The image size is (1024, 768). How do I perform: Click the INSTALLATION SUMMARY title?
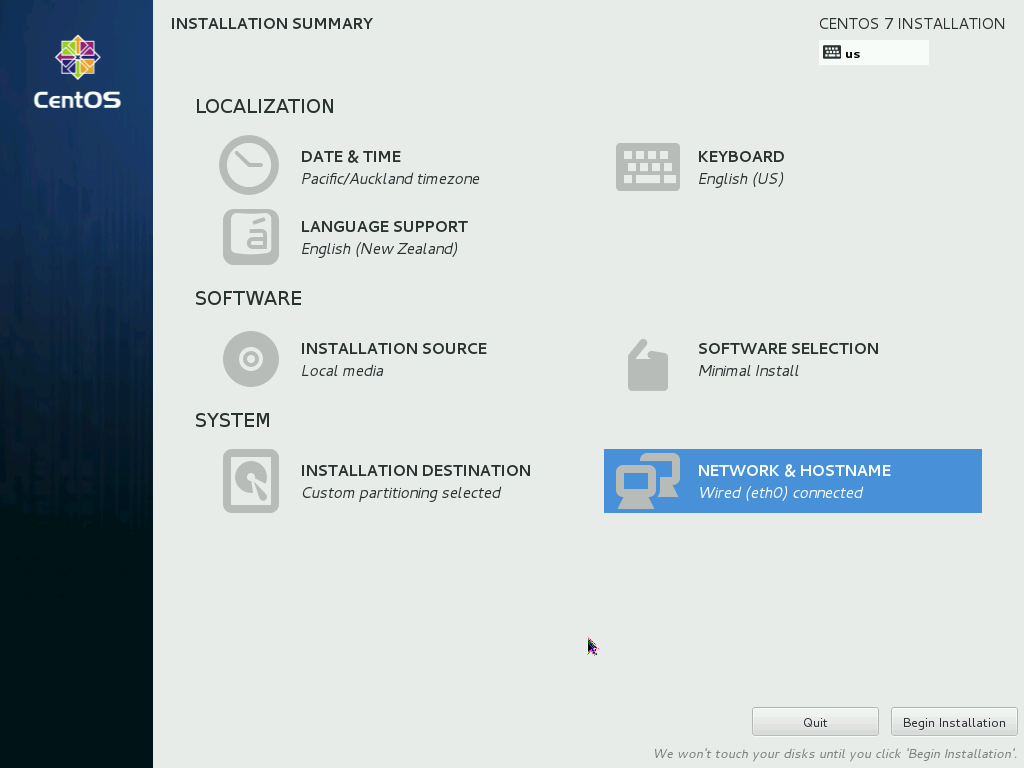click(x=272, y=24)
